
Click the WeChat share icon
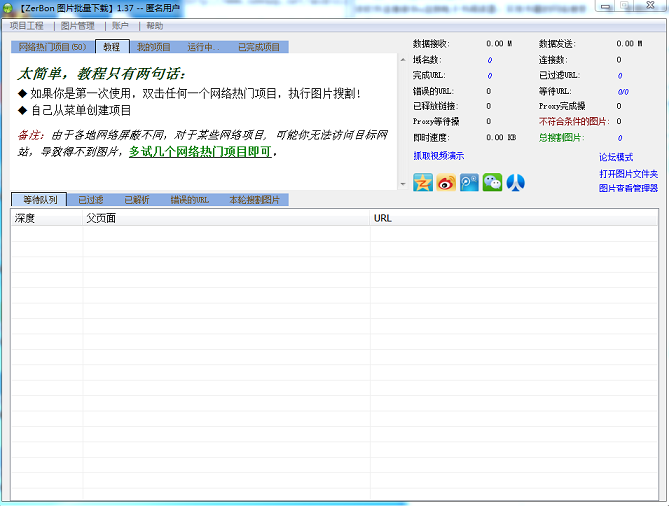[492, 182]
